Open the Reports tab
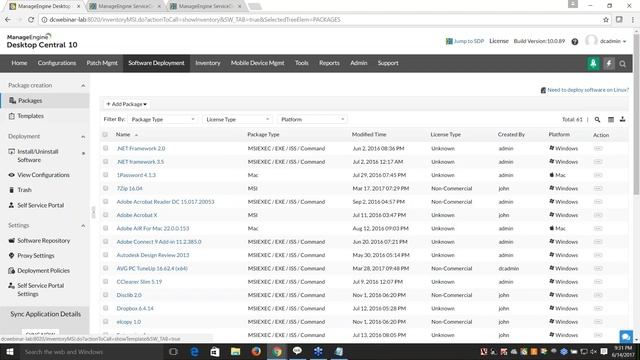 point(329,63)
